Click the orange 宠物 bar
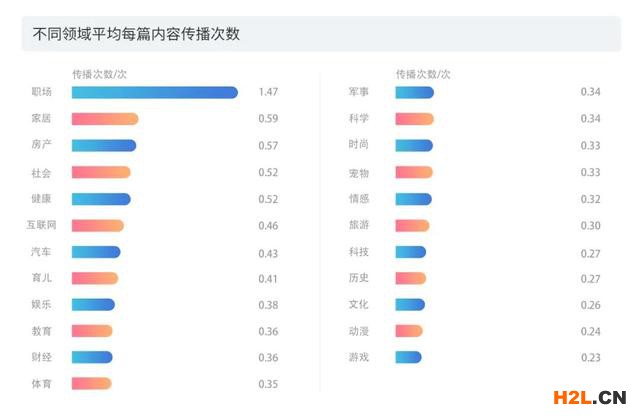The height and width of the screenshot is (420, 640). (x=413, y=172)
